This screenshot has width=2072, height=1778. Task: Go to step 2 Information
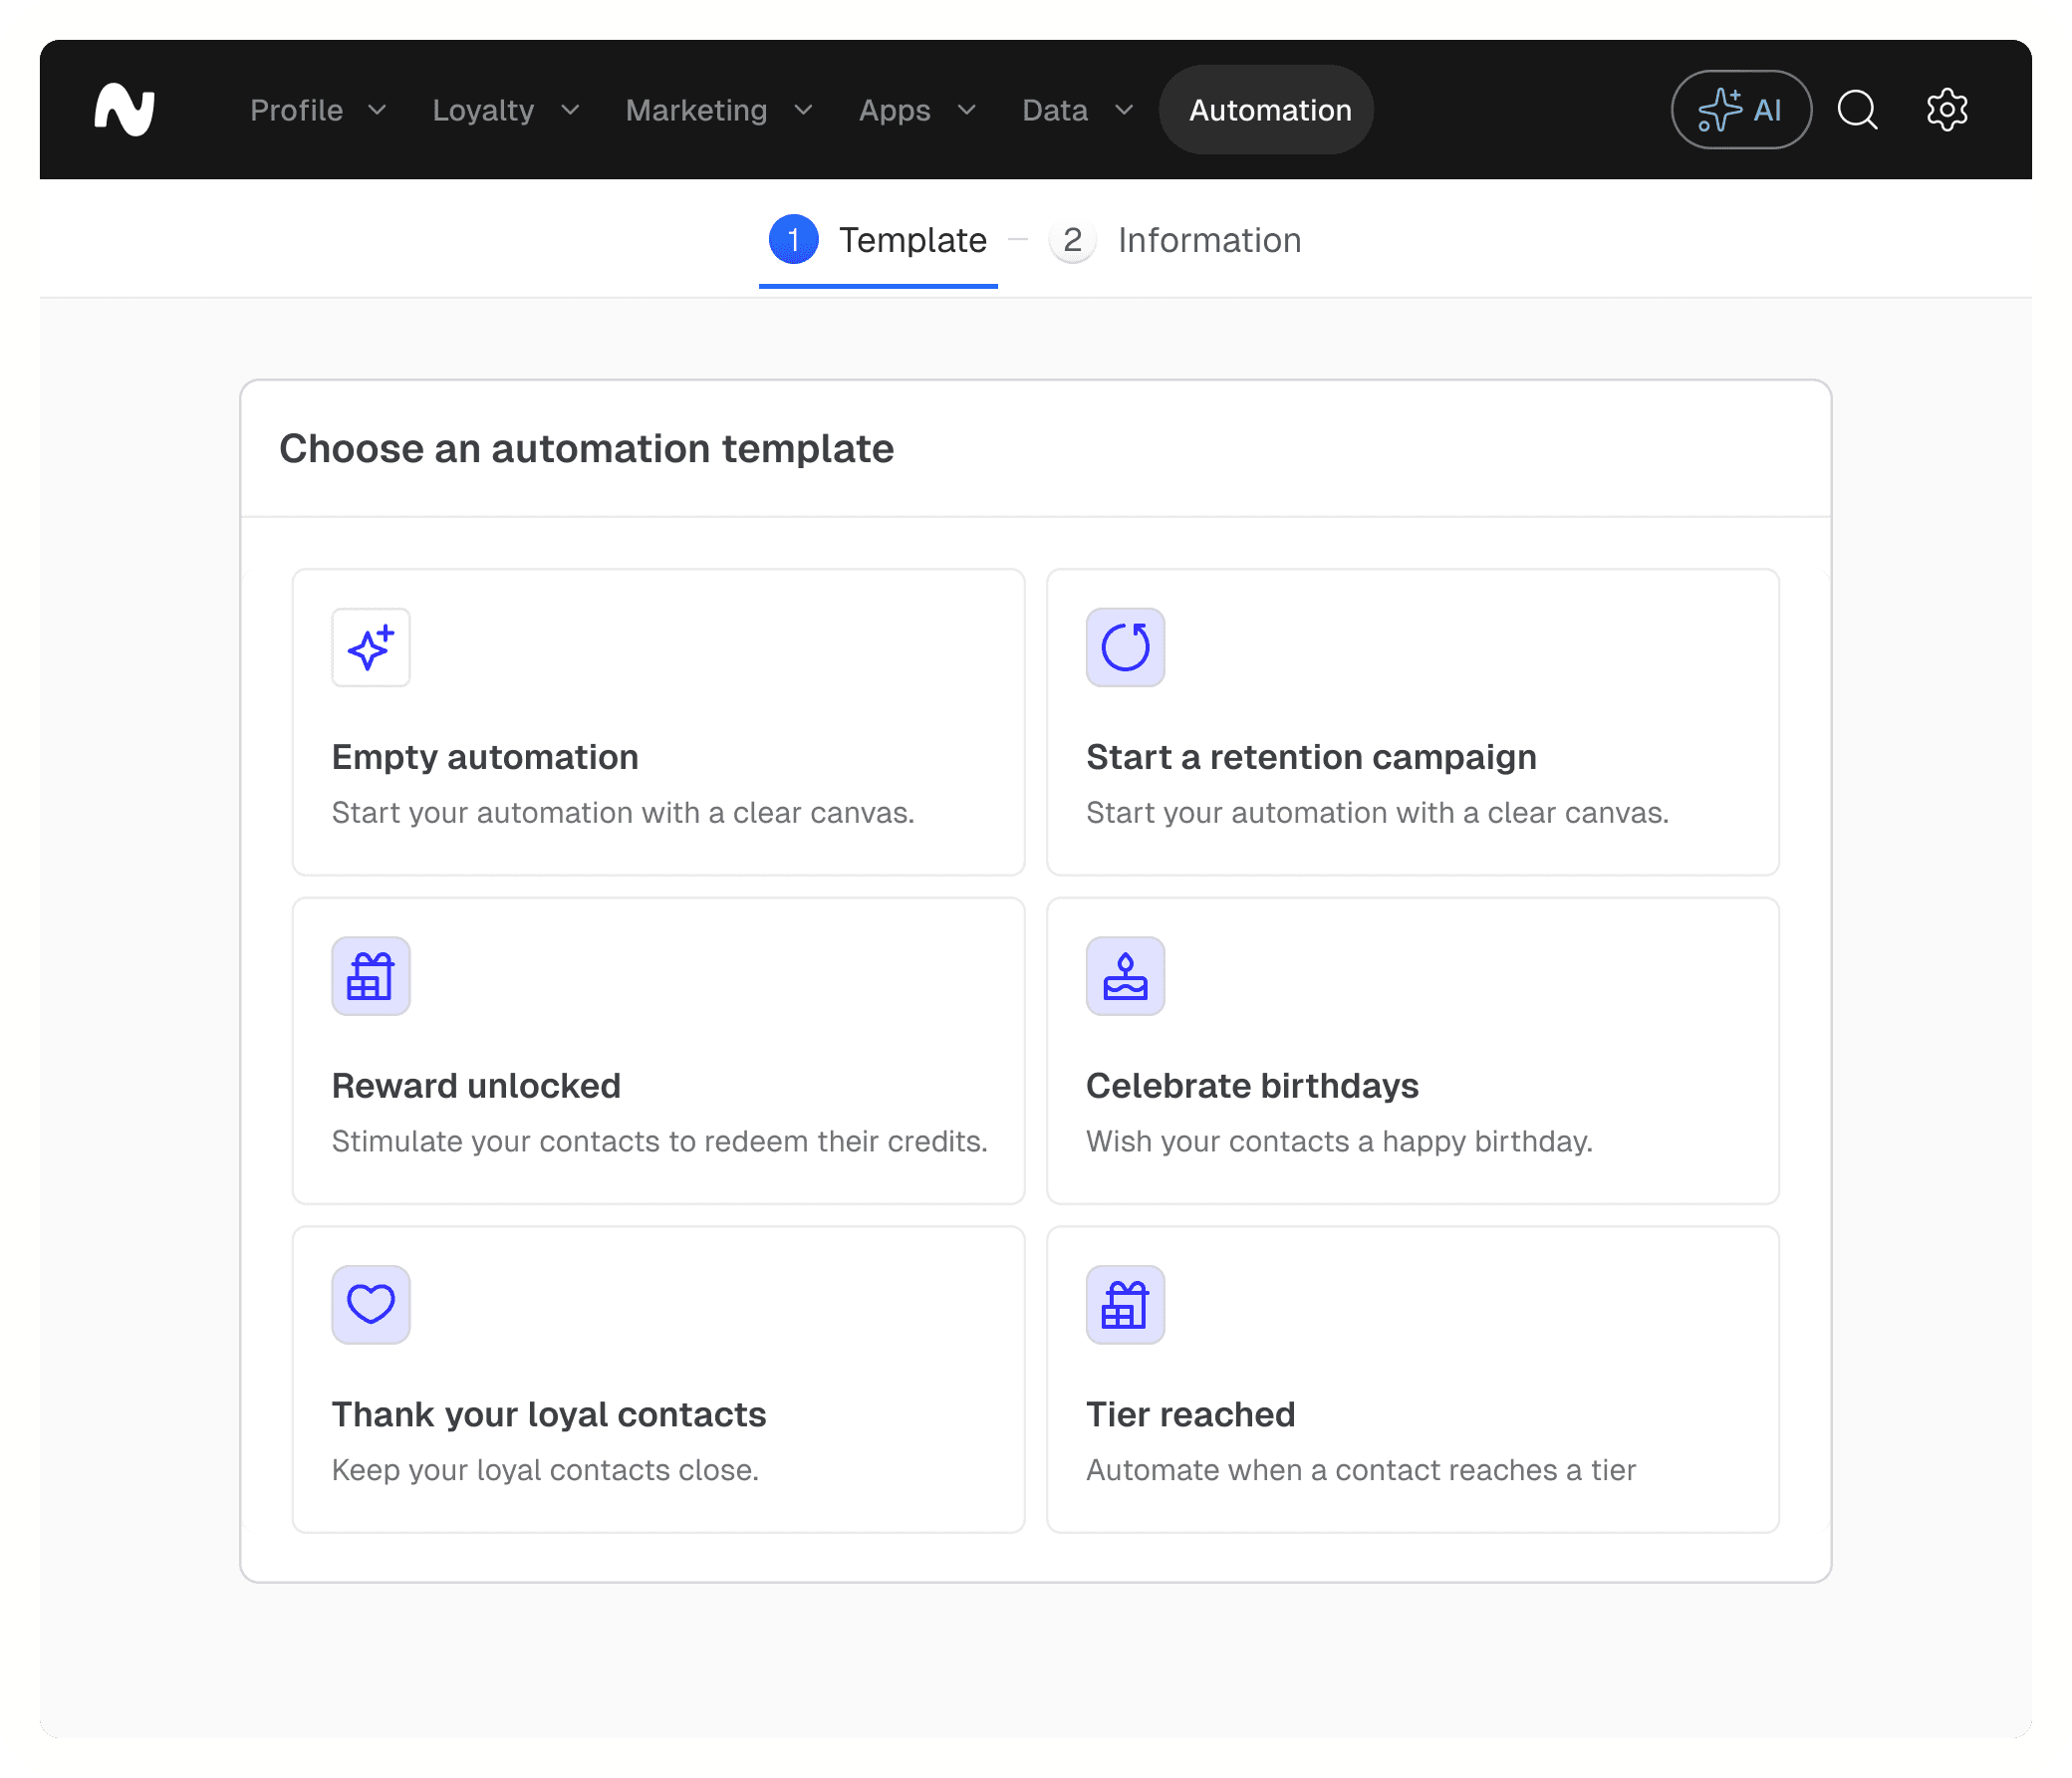pos(1176,240)
